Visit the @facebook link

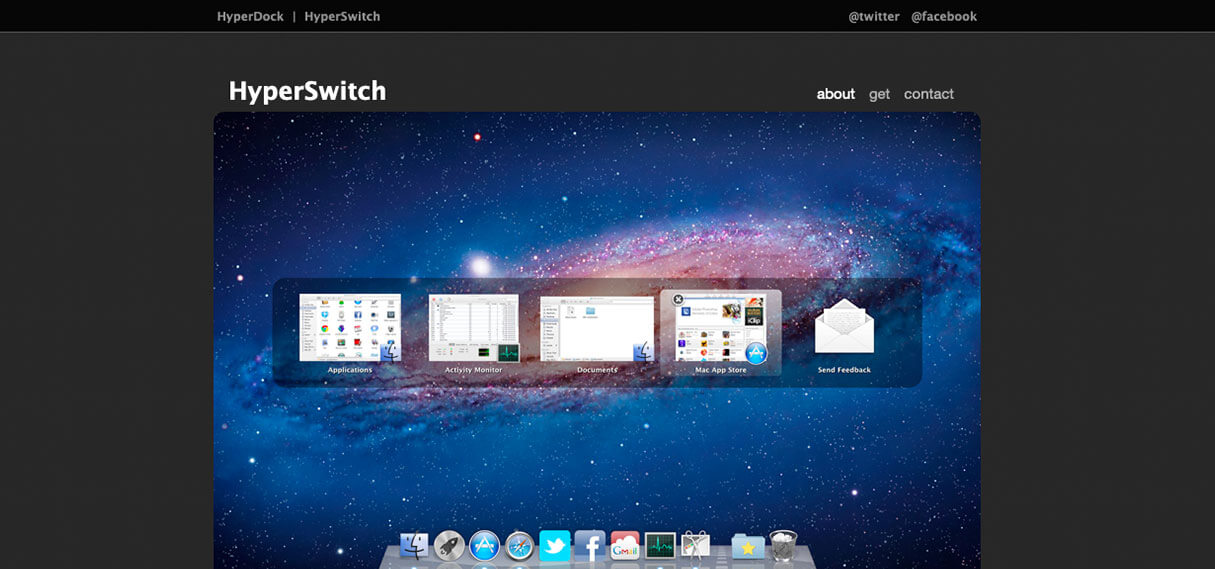(x=944, y=16)
